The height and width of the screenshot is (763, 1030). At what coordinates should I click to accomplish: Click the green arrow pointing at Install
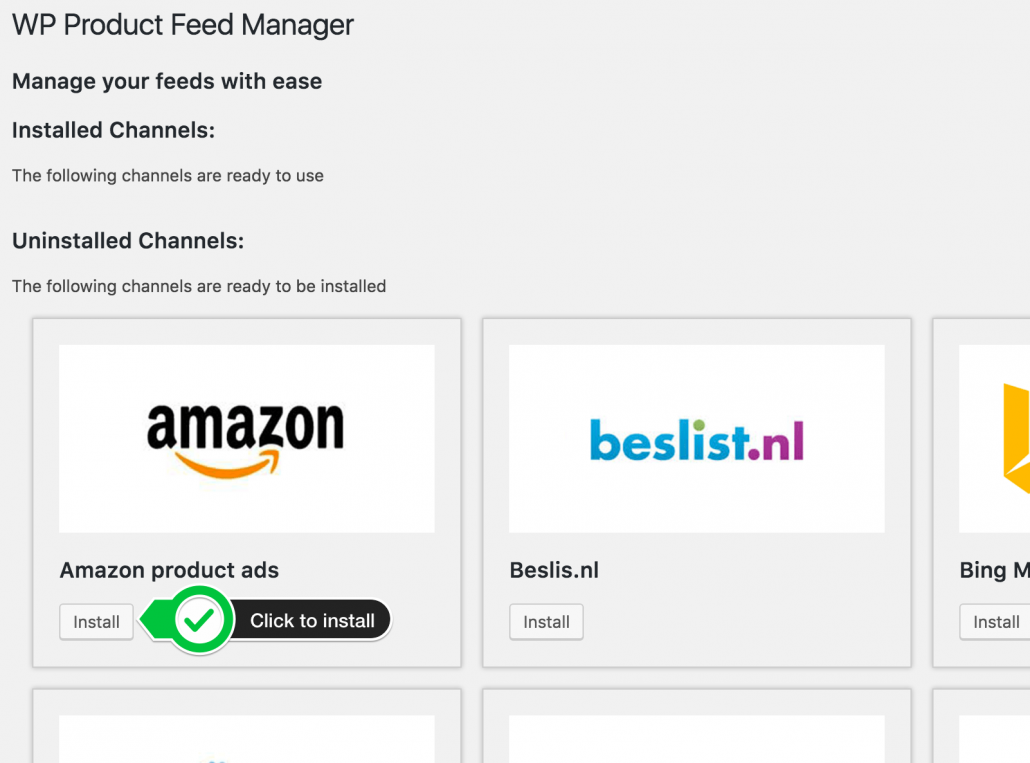[153, 621]
